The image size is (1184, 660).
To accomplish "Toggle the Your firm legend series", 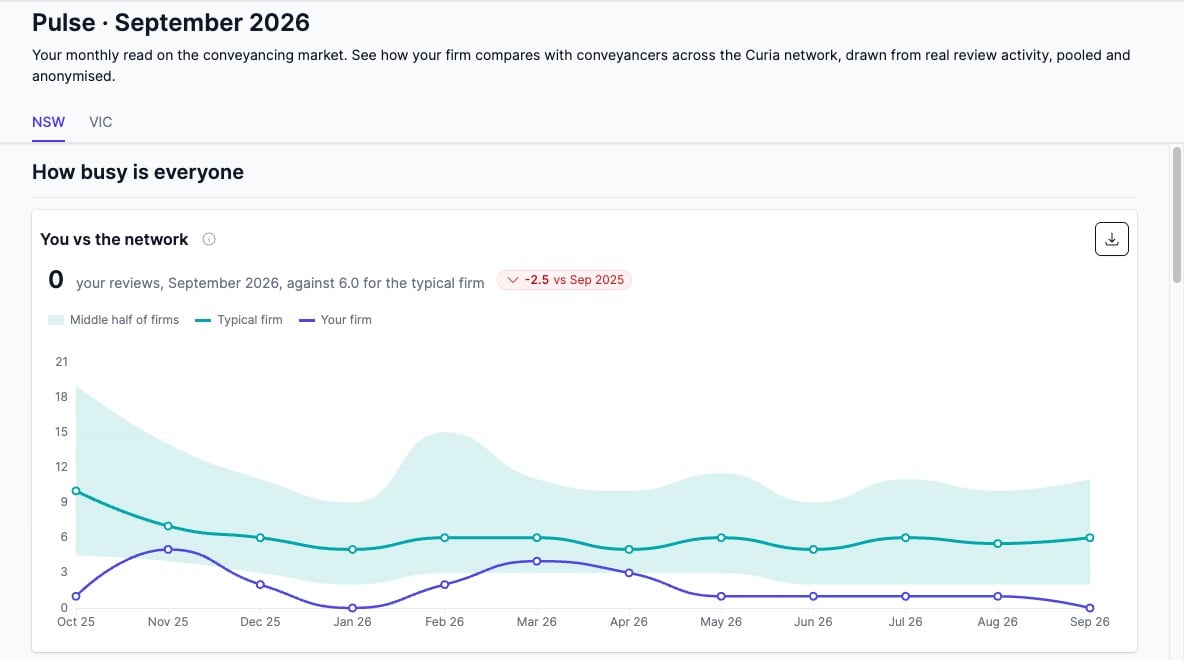I will [x=335, y=320].
